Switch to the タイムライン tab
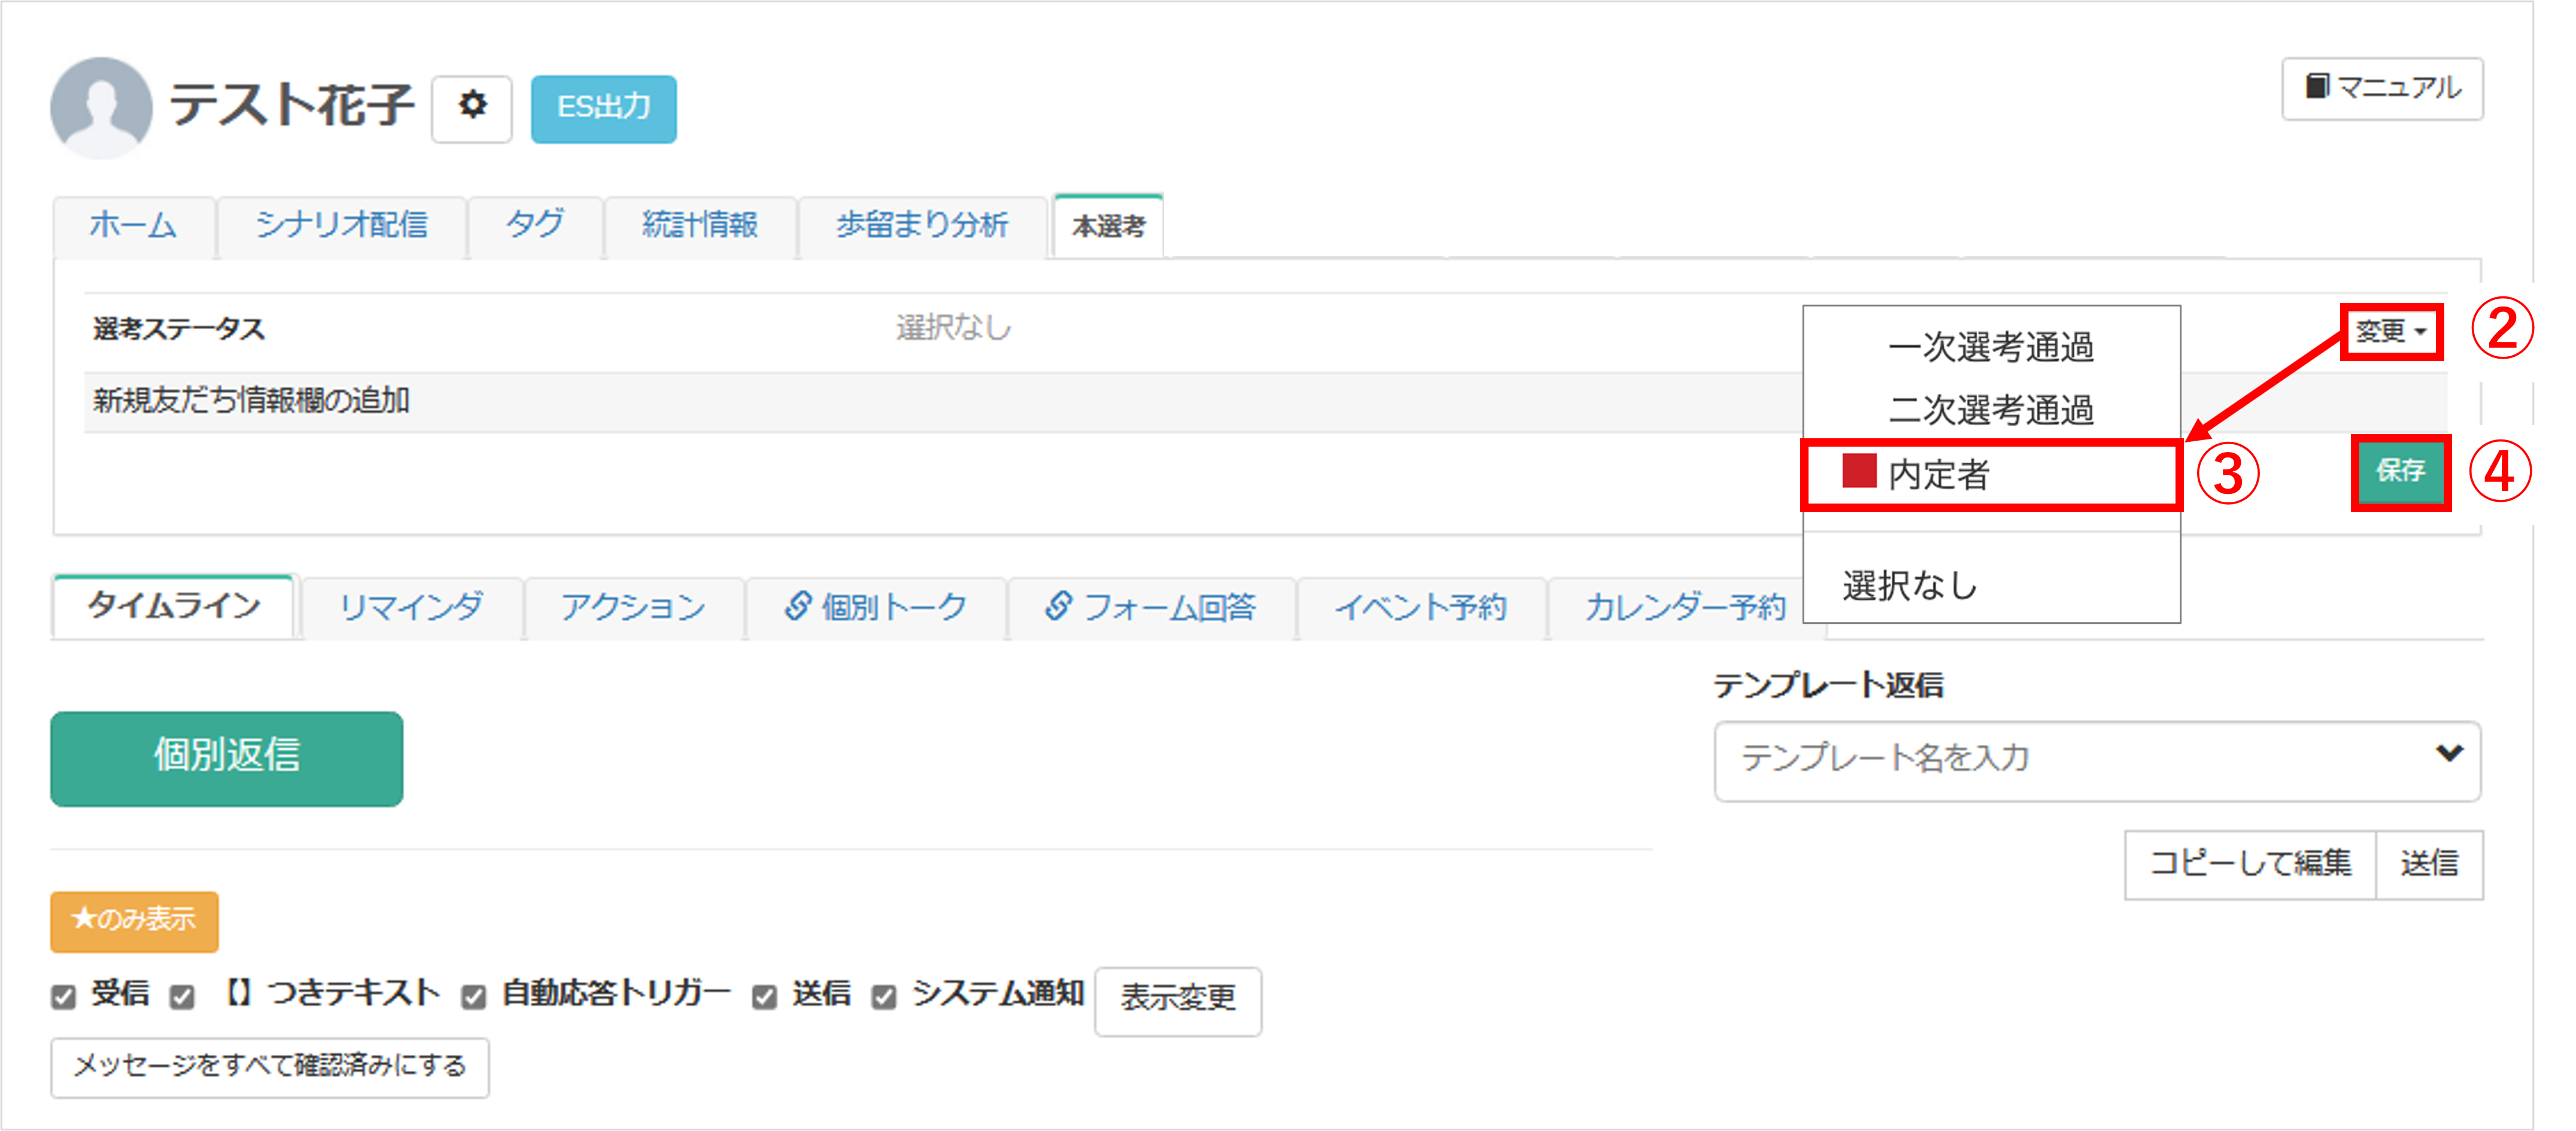 [174, 606]
